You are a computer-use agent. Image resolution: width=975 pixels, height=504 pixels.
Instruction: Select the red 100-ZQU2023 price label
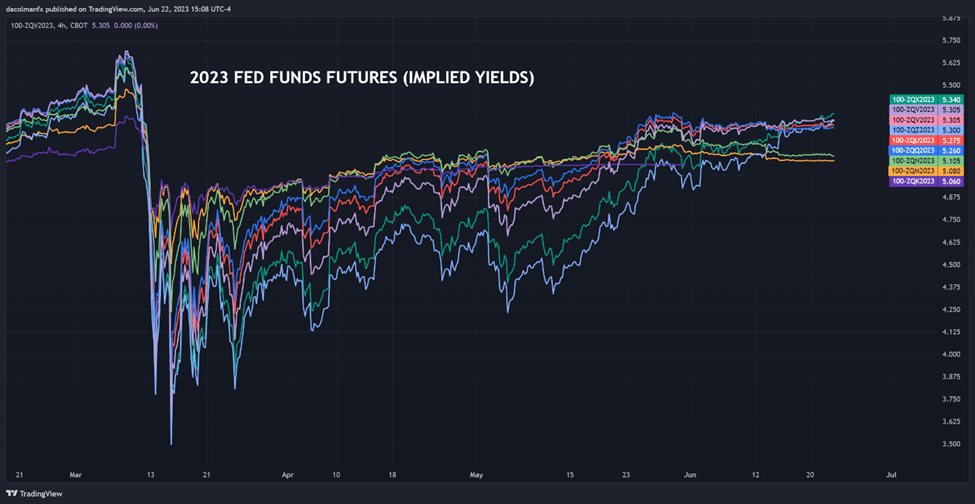click(x=928, y=140)
